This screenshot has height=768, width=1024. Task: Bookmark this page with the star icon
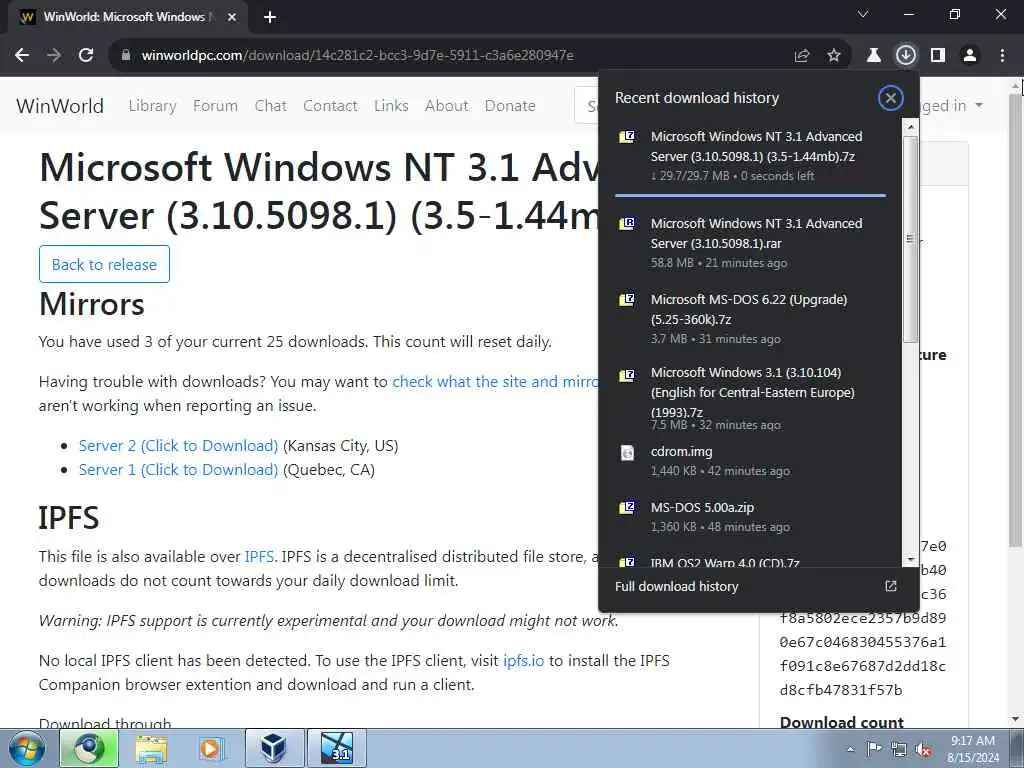[x=834, y=56]
